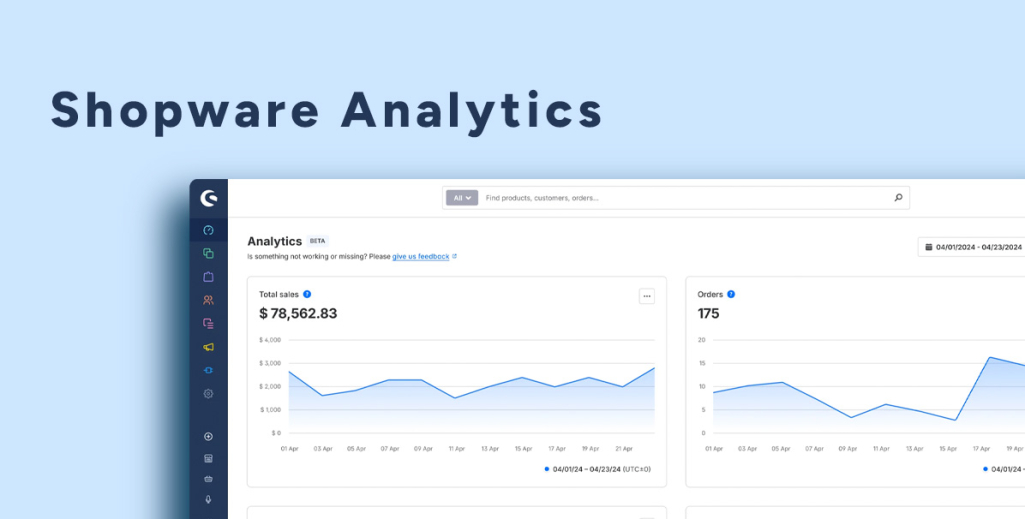Click the $ 3,000 axis label
The width and height of the screenshot is (1025, 519).
click(x=270, y=363)
